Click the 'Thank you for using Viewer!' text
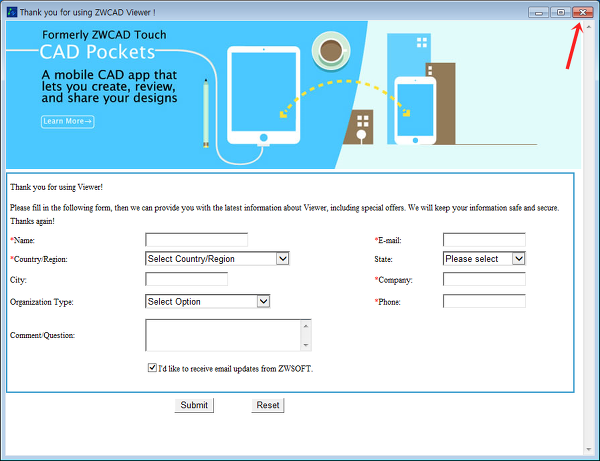 56,187
